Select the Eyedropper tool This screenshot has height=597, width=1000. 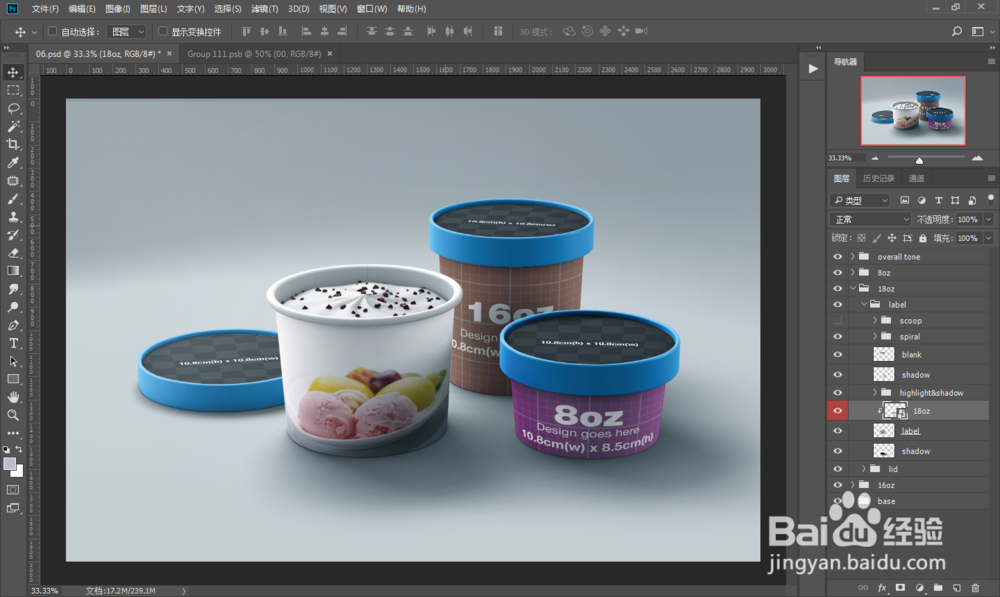pyautogui.click(x=13, y=163)
